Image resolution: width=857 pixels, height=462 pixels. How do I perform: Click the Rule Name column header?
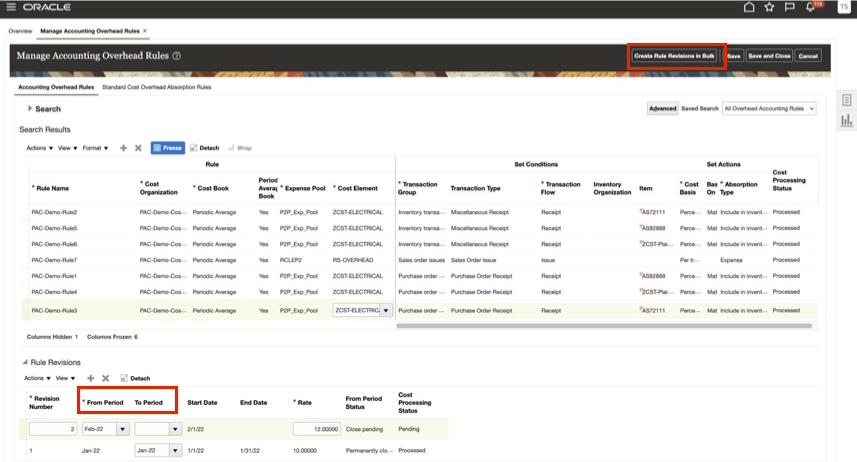[x=52, y=188]
